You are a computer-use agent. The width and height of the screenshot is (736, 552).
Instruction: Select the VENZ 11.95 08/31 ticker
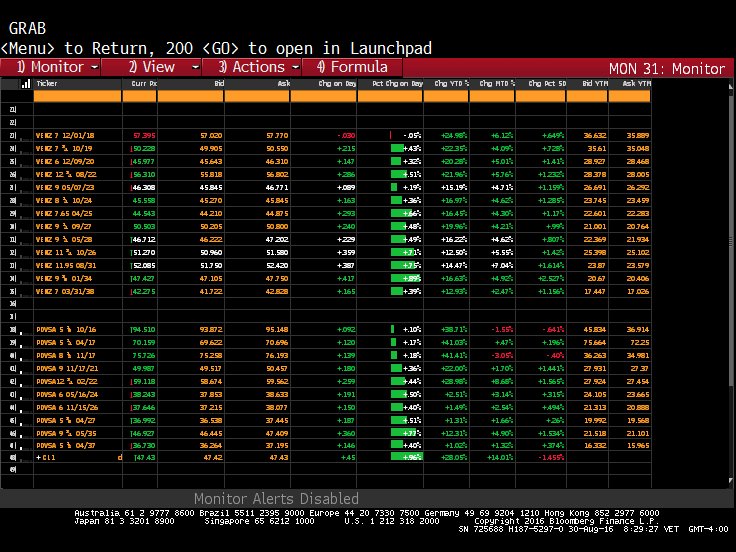[x=66, y=266]
